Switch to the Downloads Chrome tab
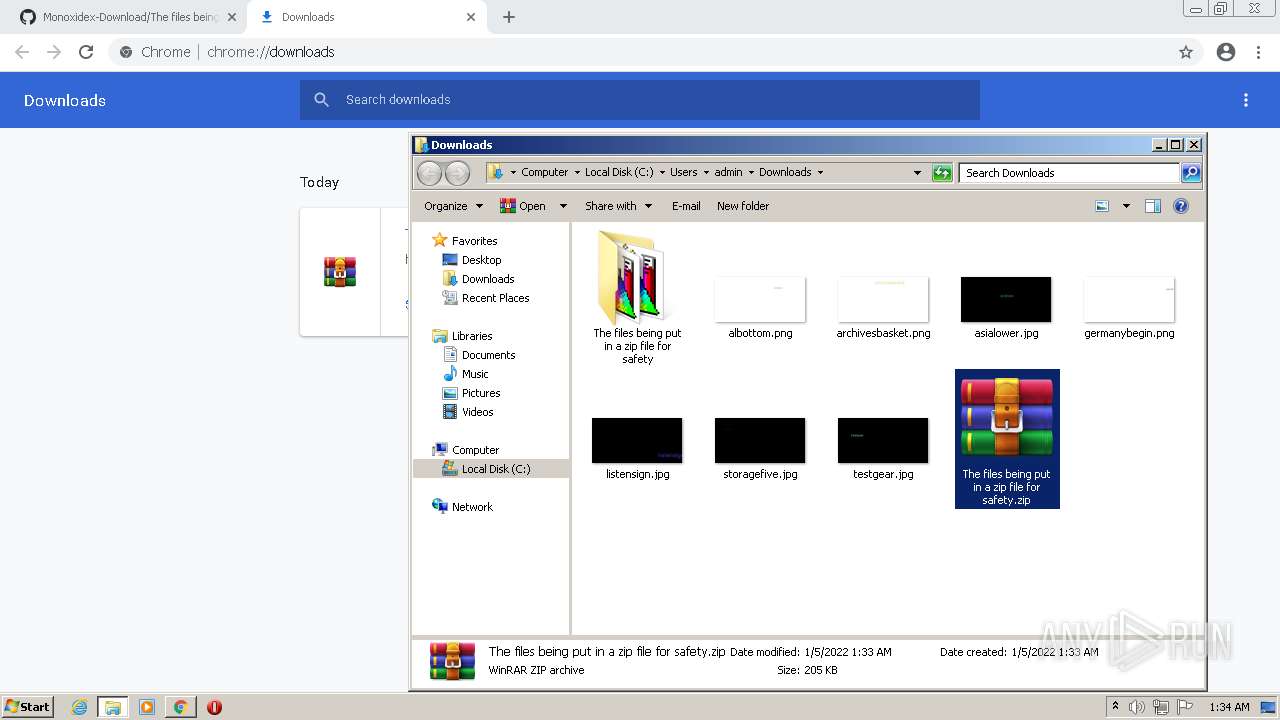 [x=366, y=17]
